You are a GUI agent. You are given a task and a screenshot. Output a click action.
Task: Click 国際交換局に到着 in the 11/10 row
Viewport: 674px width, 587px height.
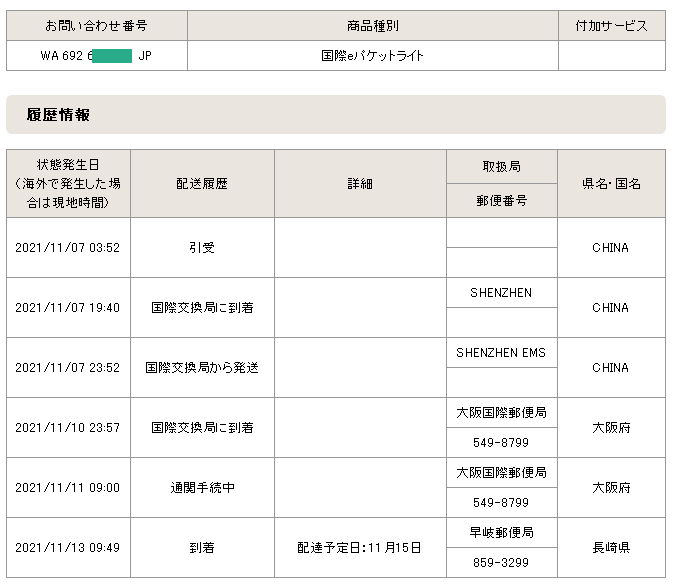(202, 428)
